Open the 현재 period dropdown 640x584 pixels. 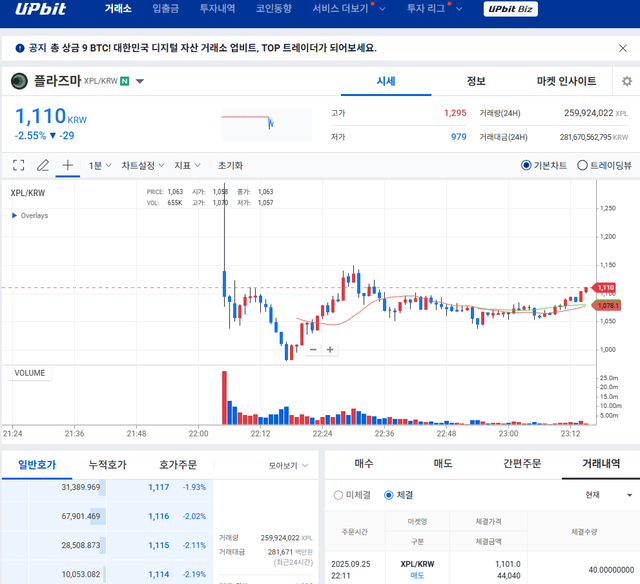[x=608, y=495]
